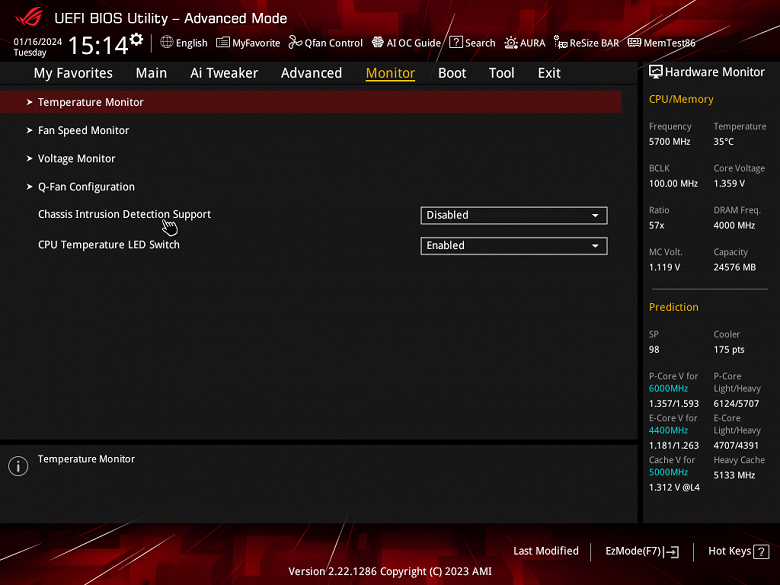Open AURA lighting icon

point(511,43)
